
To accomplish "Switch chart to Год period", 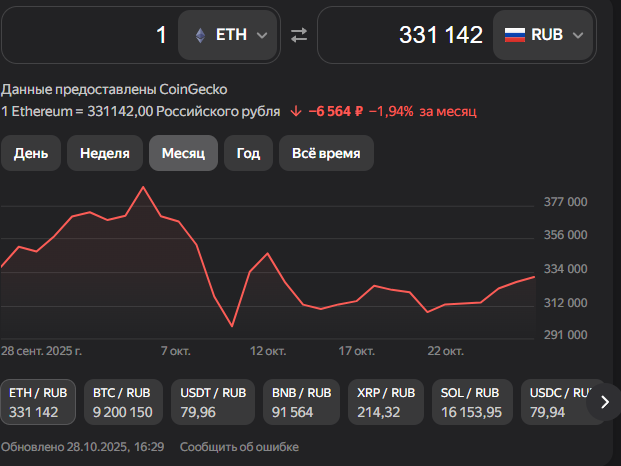I will point(248,153).
